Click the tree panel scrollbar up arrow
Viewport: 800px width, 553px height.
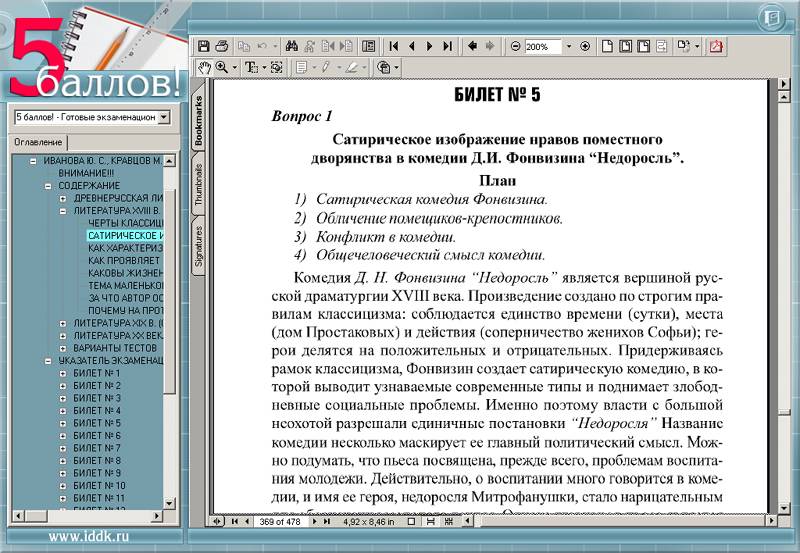pos(170,161)
